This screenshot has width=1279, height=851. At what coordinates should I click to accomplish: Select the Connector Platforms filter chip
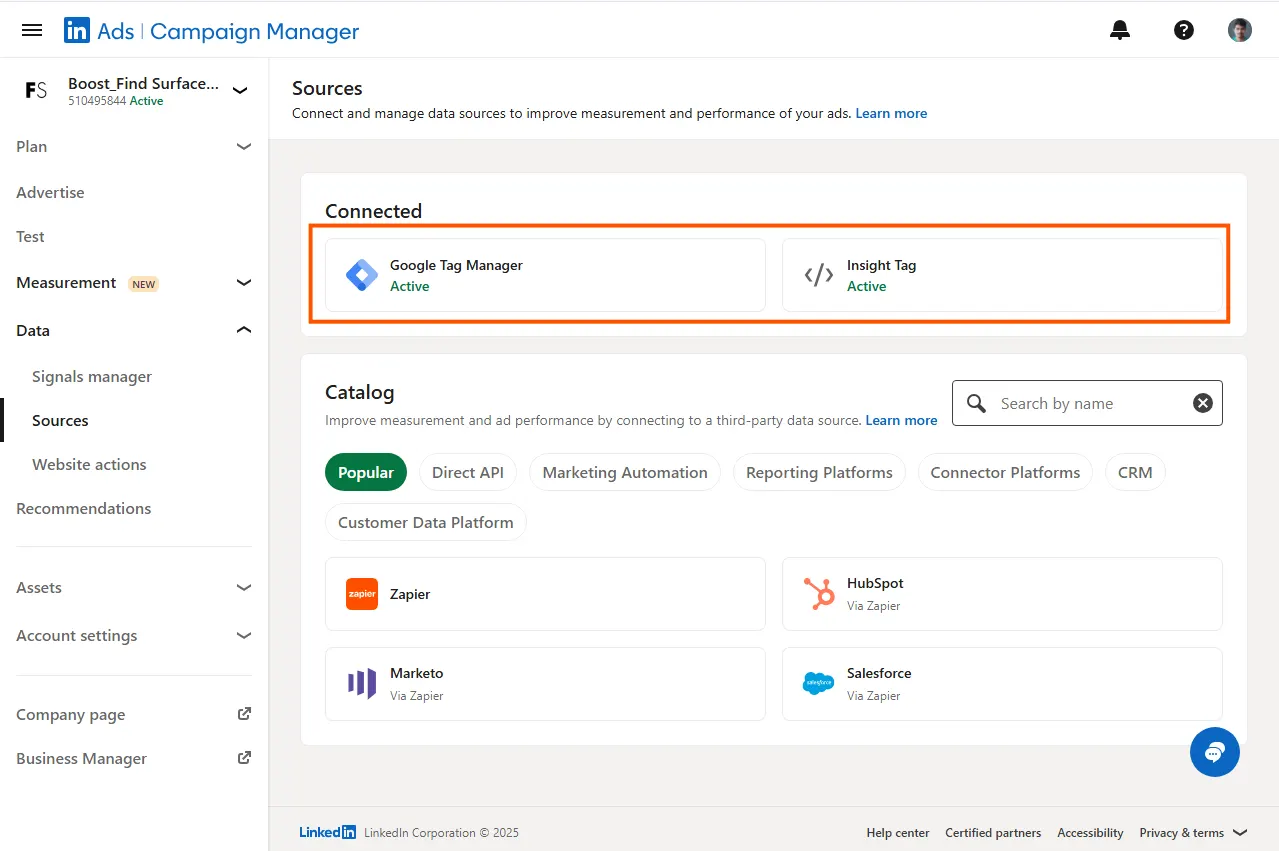tap(1005, 472)
